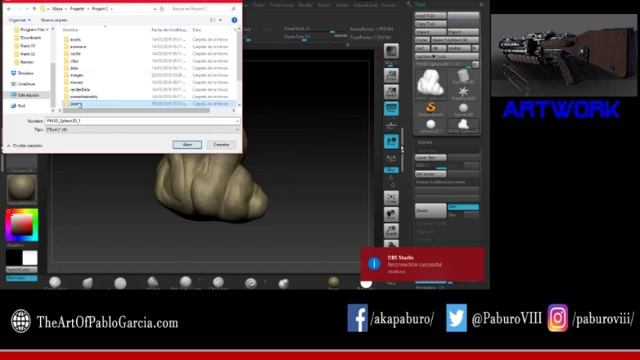Select the white main color swatch

point(30,258)
